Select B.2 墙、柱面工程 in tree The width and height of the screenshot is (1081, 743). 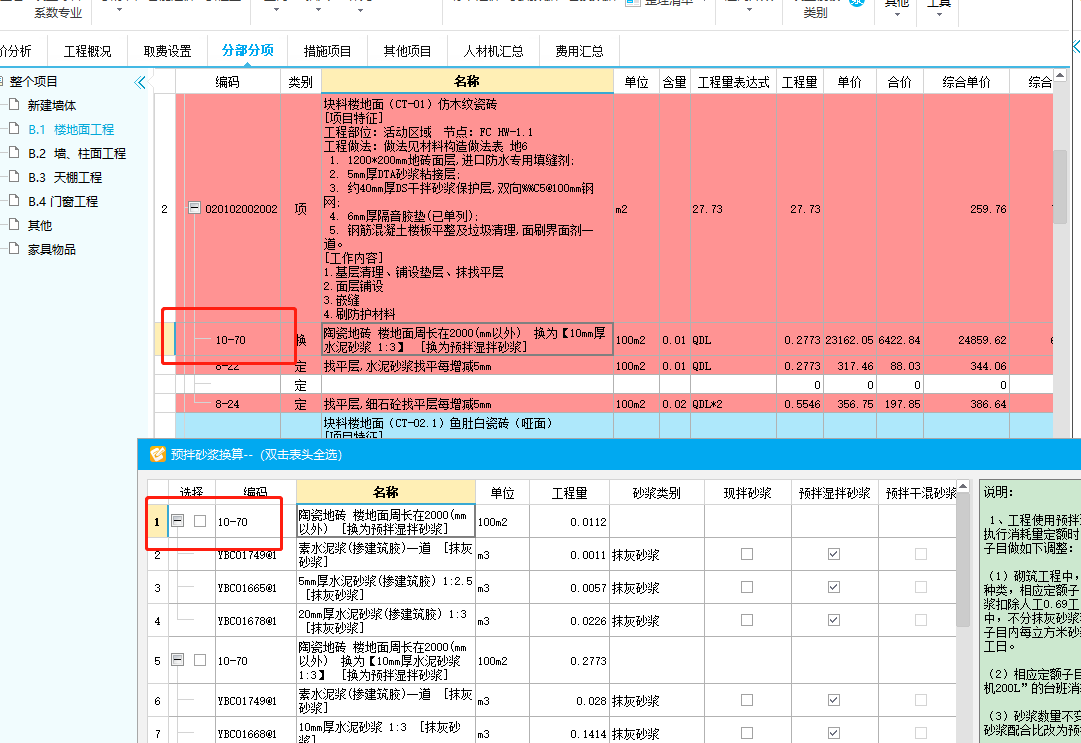tap(77, 154)
